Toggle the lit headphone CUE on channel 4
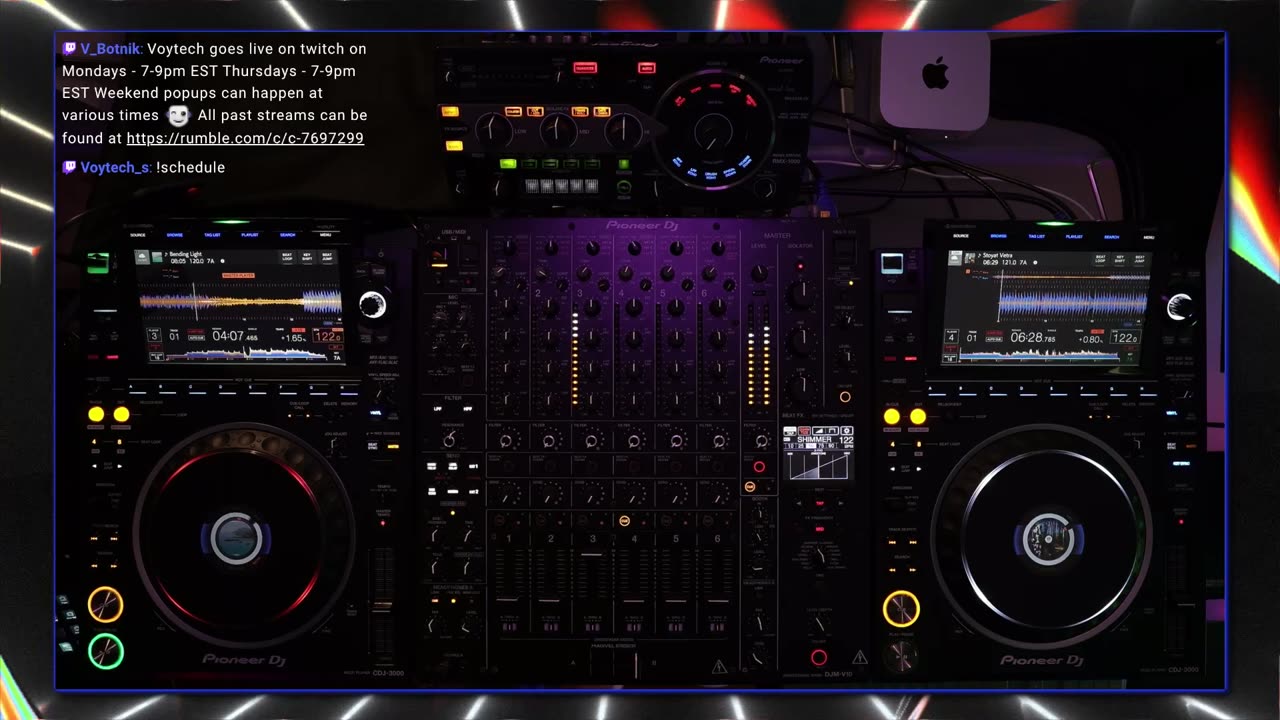Viewport: 1280px width, 720px height. coord(625,521)
